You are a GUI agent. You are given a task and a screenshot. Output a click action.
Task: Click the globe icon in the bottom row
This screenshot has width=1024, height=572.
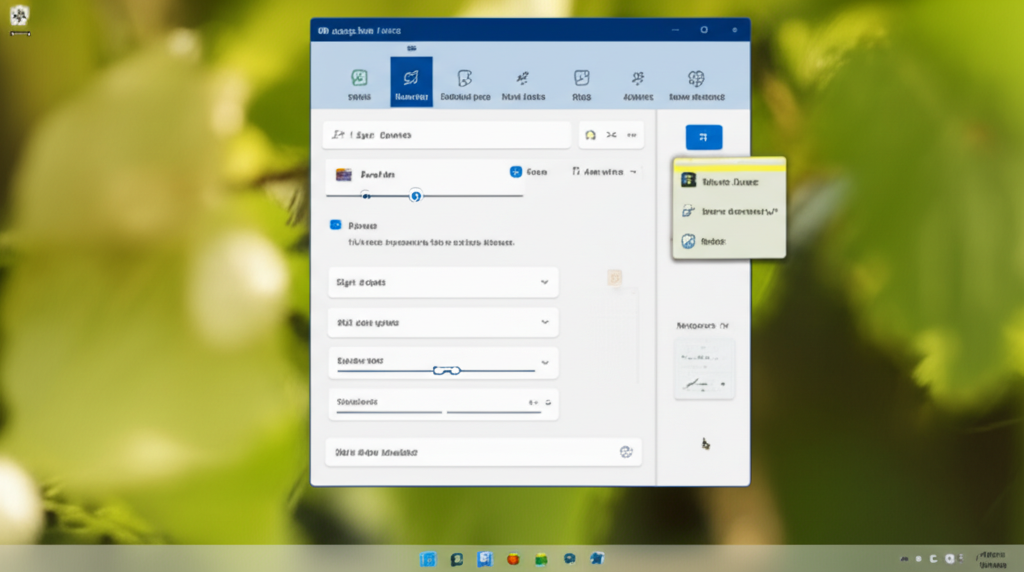[x=626, y=452]
